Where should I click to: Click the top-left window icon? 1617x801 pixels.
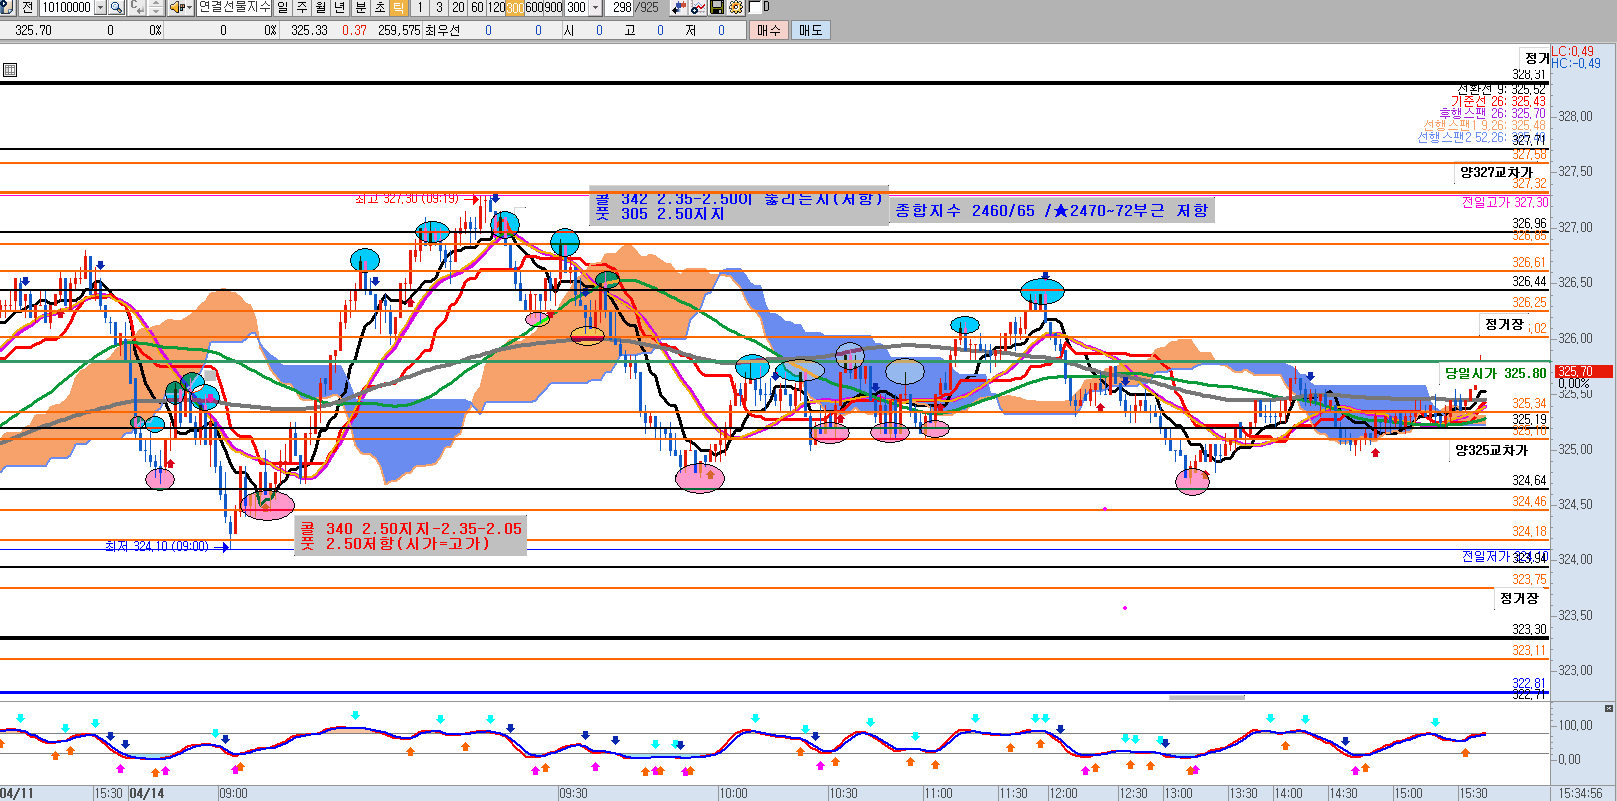tap(7, 8)
